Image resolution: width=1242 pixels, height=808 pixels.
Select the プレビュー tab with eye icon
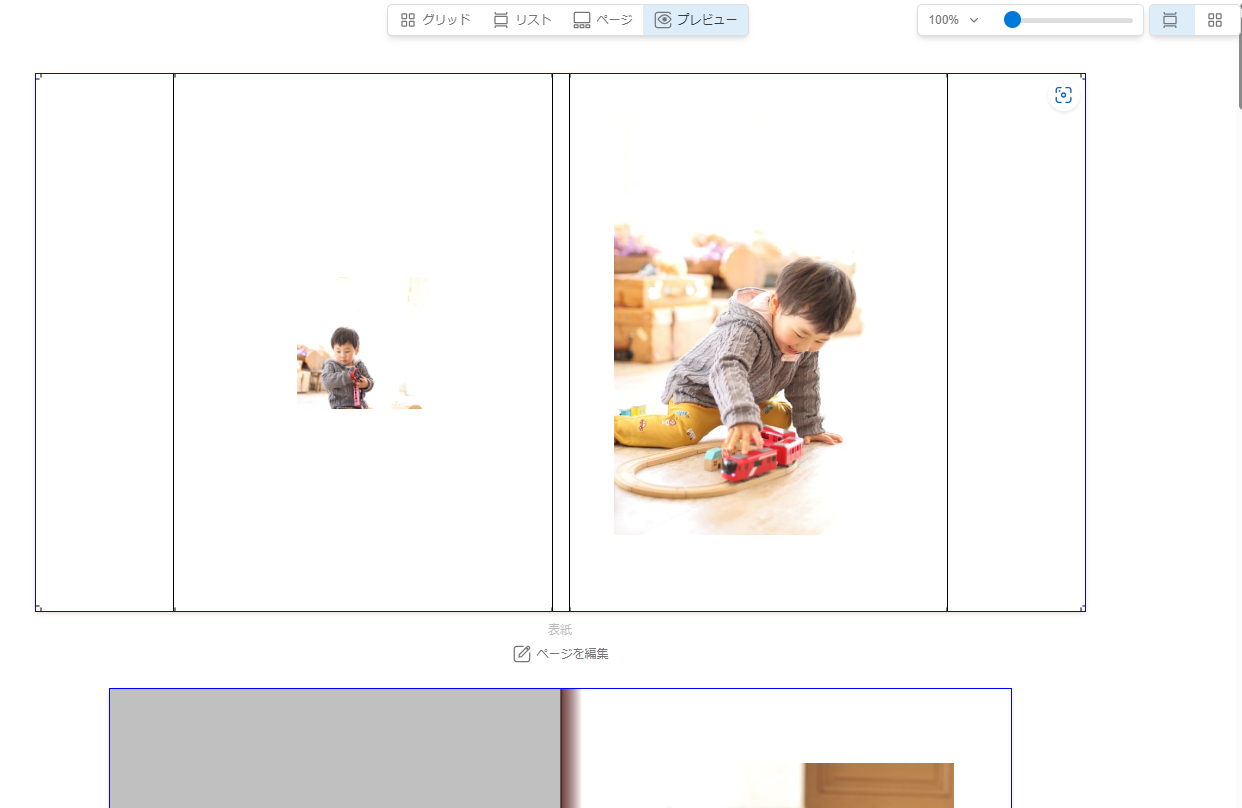696,20
